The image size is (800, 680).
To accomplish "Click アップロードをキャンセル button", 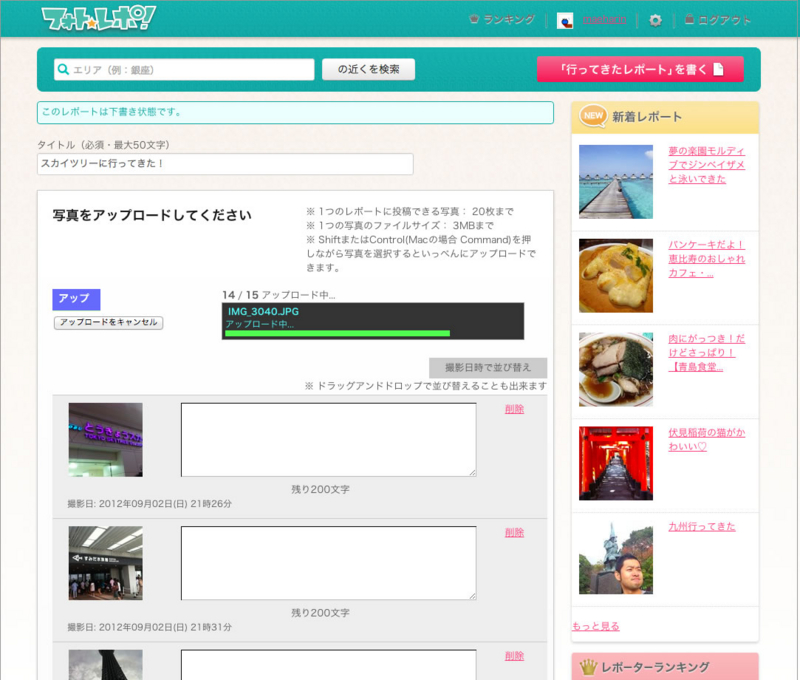I will pyautogui.click(x=109, y=322).
